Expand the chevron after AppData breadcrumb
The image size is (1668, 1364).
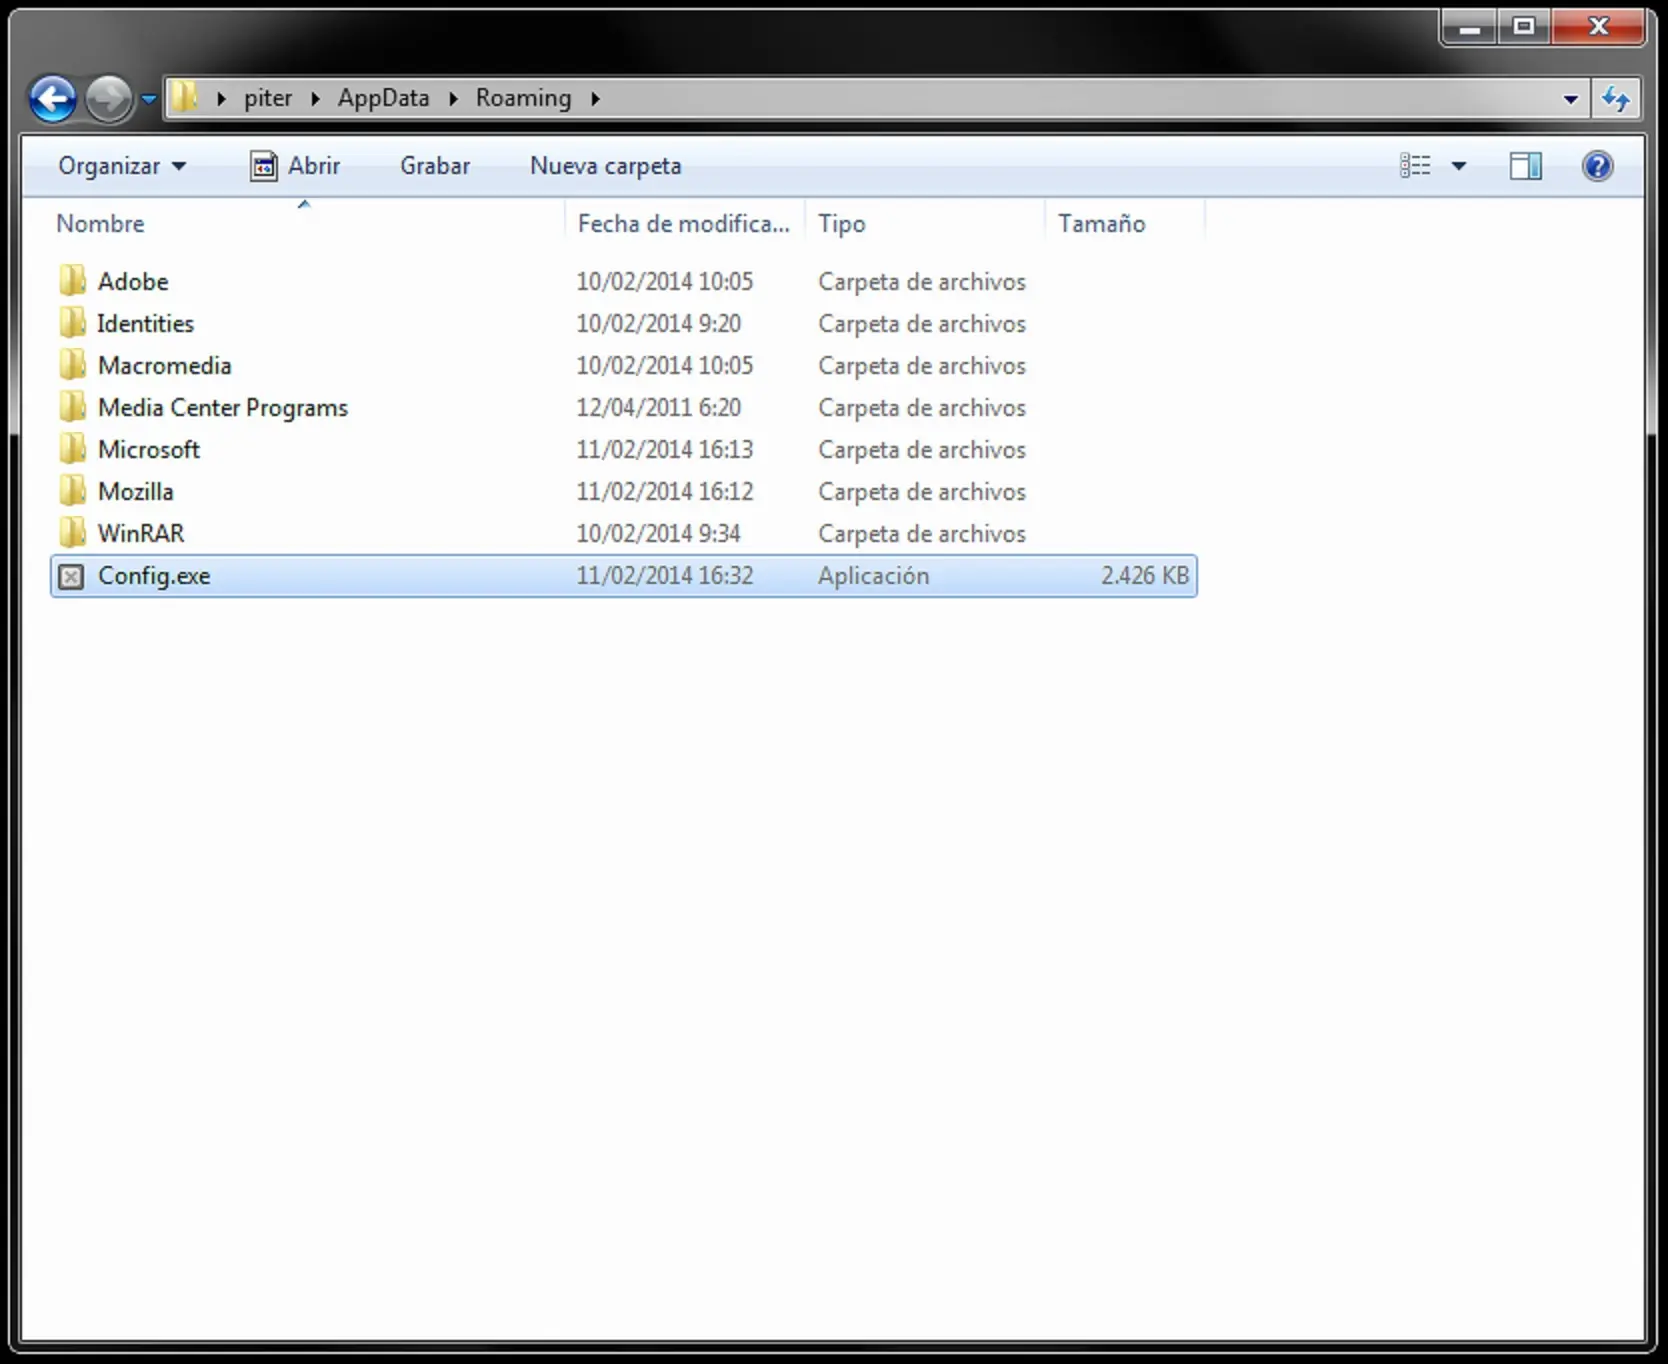click(x=453, y=98)
